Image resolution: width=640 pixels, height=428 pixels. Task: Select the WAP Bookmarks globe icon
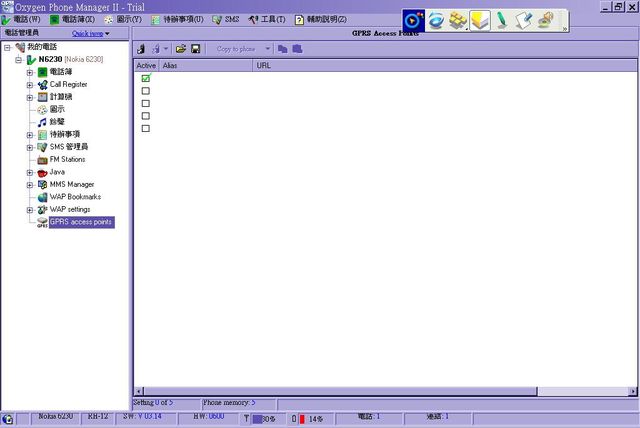click(42, 197)
